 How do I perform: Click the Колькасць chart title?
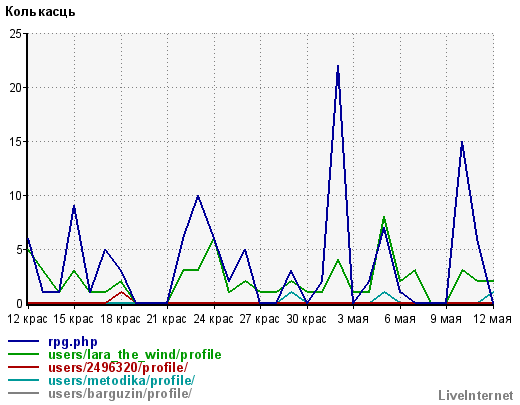click(x=40, y=12)
